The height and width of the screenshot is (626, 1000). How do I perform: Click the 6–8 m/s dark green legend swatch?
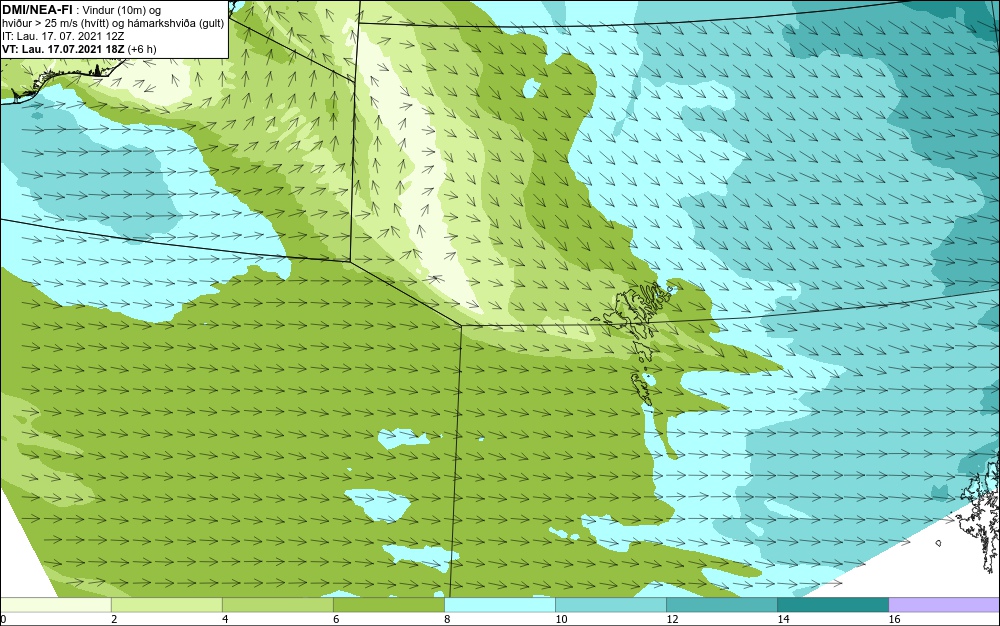pyautogui.click(x=389, y=605)
